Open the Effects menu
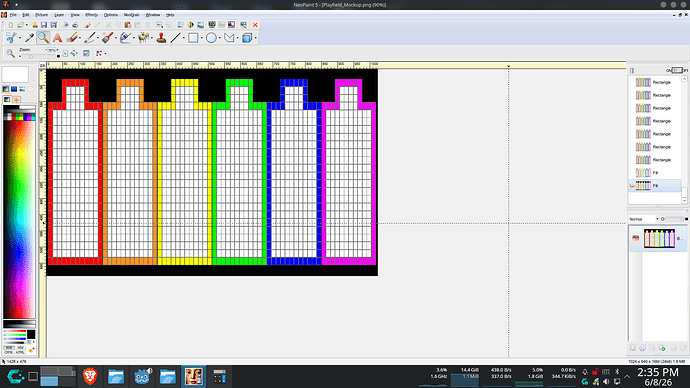The image size is (690, 388). pyautogui.click(x=92, y=15)
